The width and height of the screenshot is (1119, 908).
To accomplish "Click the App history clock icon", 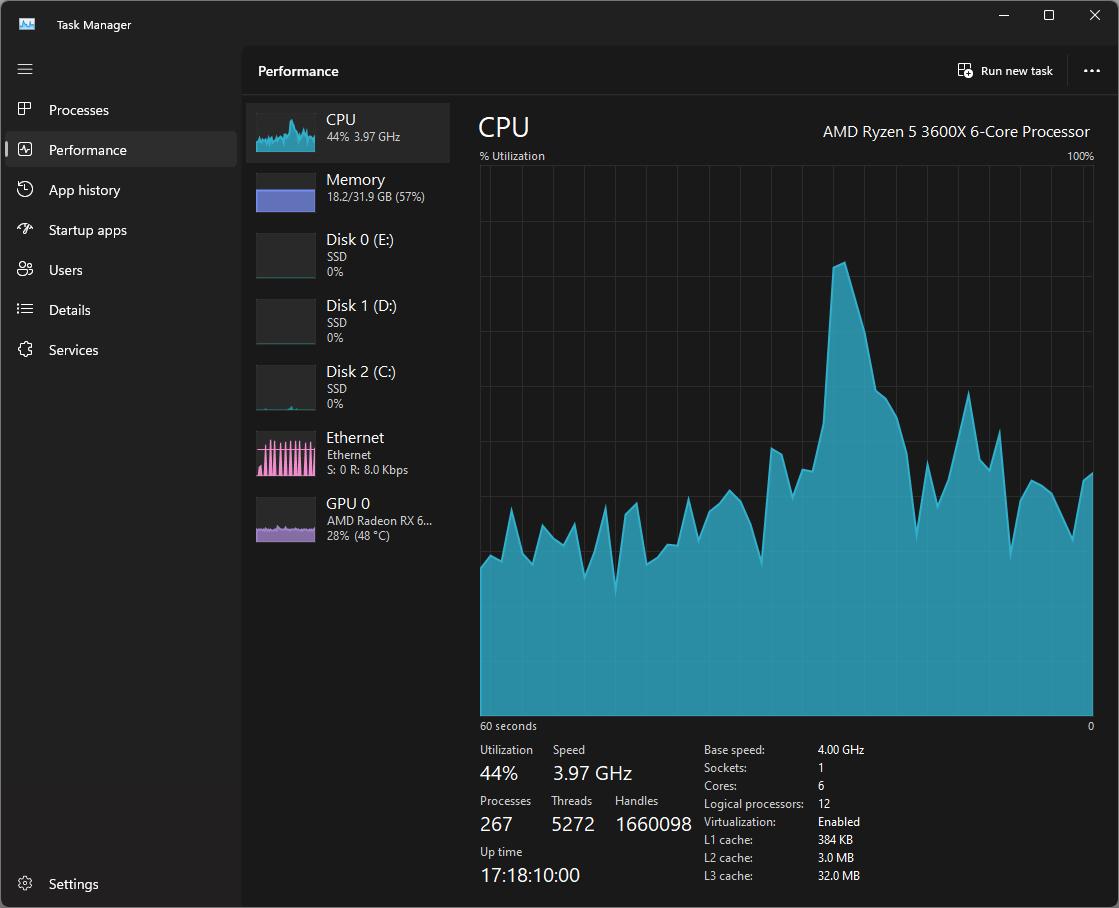I will coord(25,189).
